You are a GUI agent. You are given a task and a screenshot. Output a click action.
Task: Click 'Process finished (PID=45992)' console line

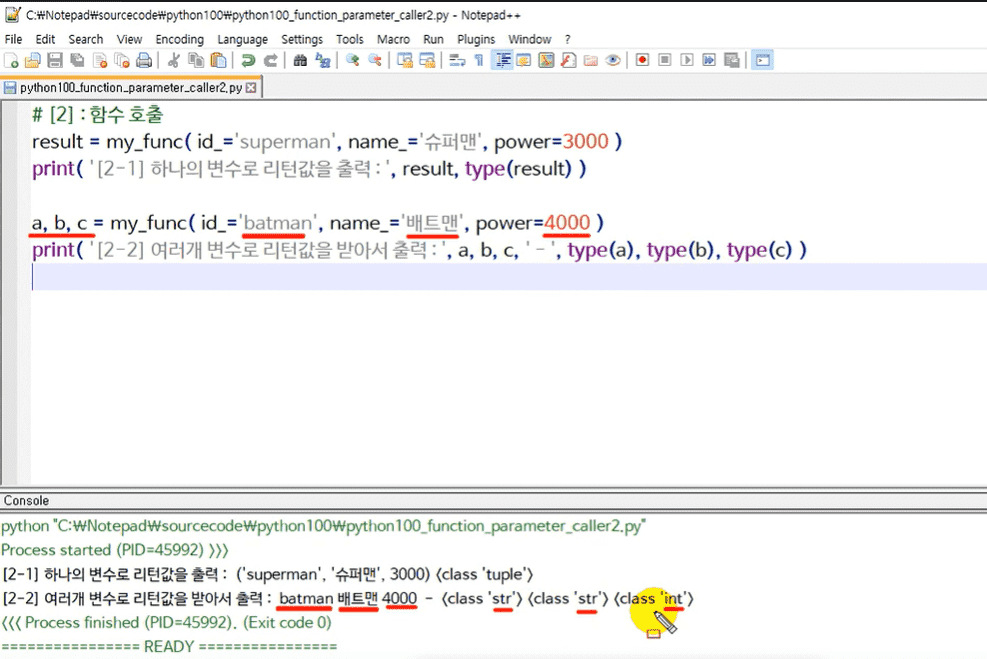(x=166, y=622)
